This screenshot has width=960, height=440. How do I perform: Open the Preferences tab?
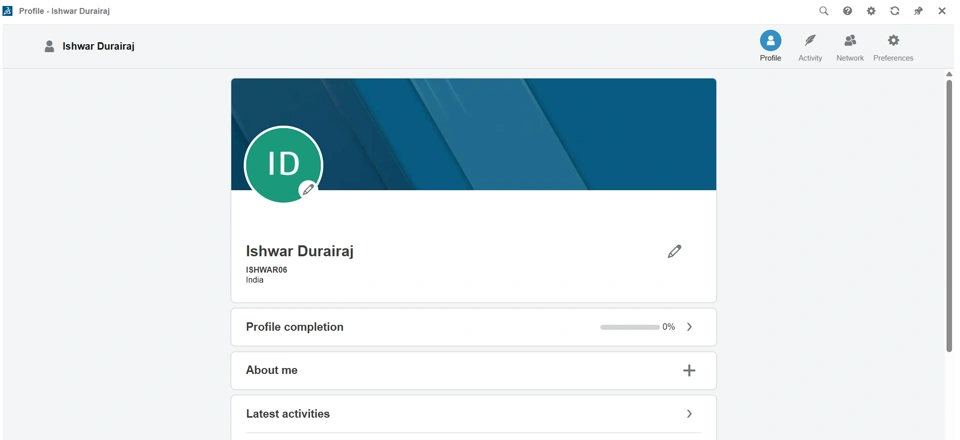[893, 47]
